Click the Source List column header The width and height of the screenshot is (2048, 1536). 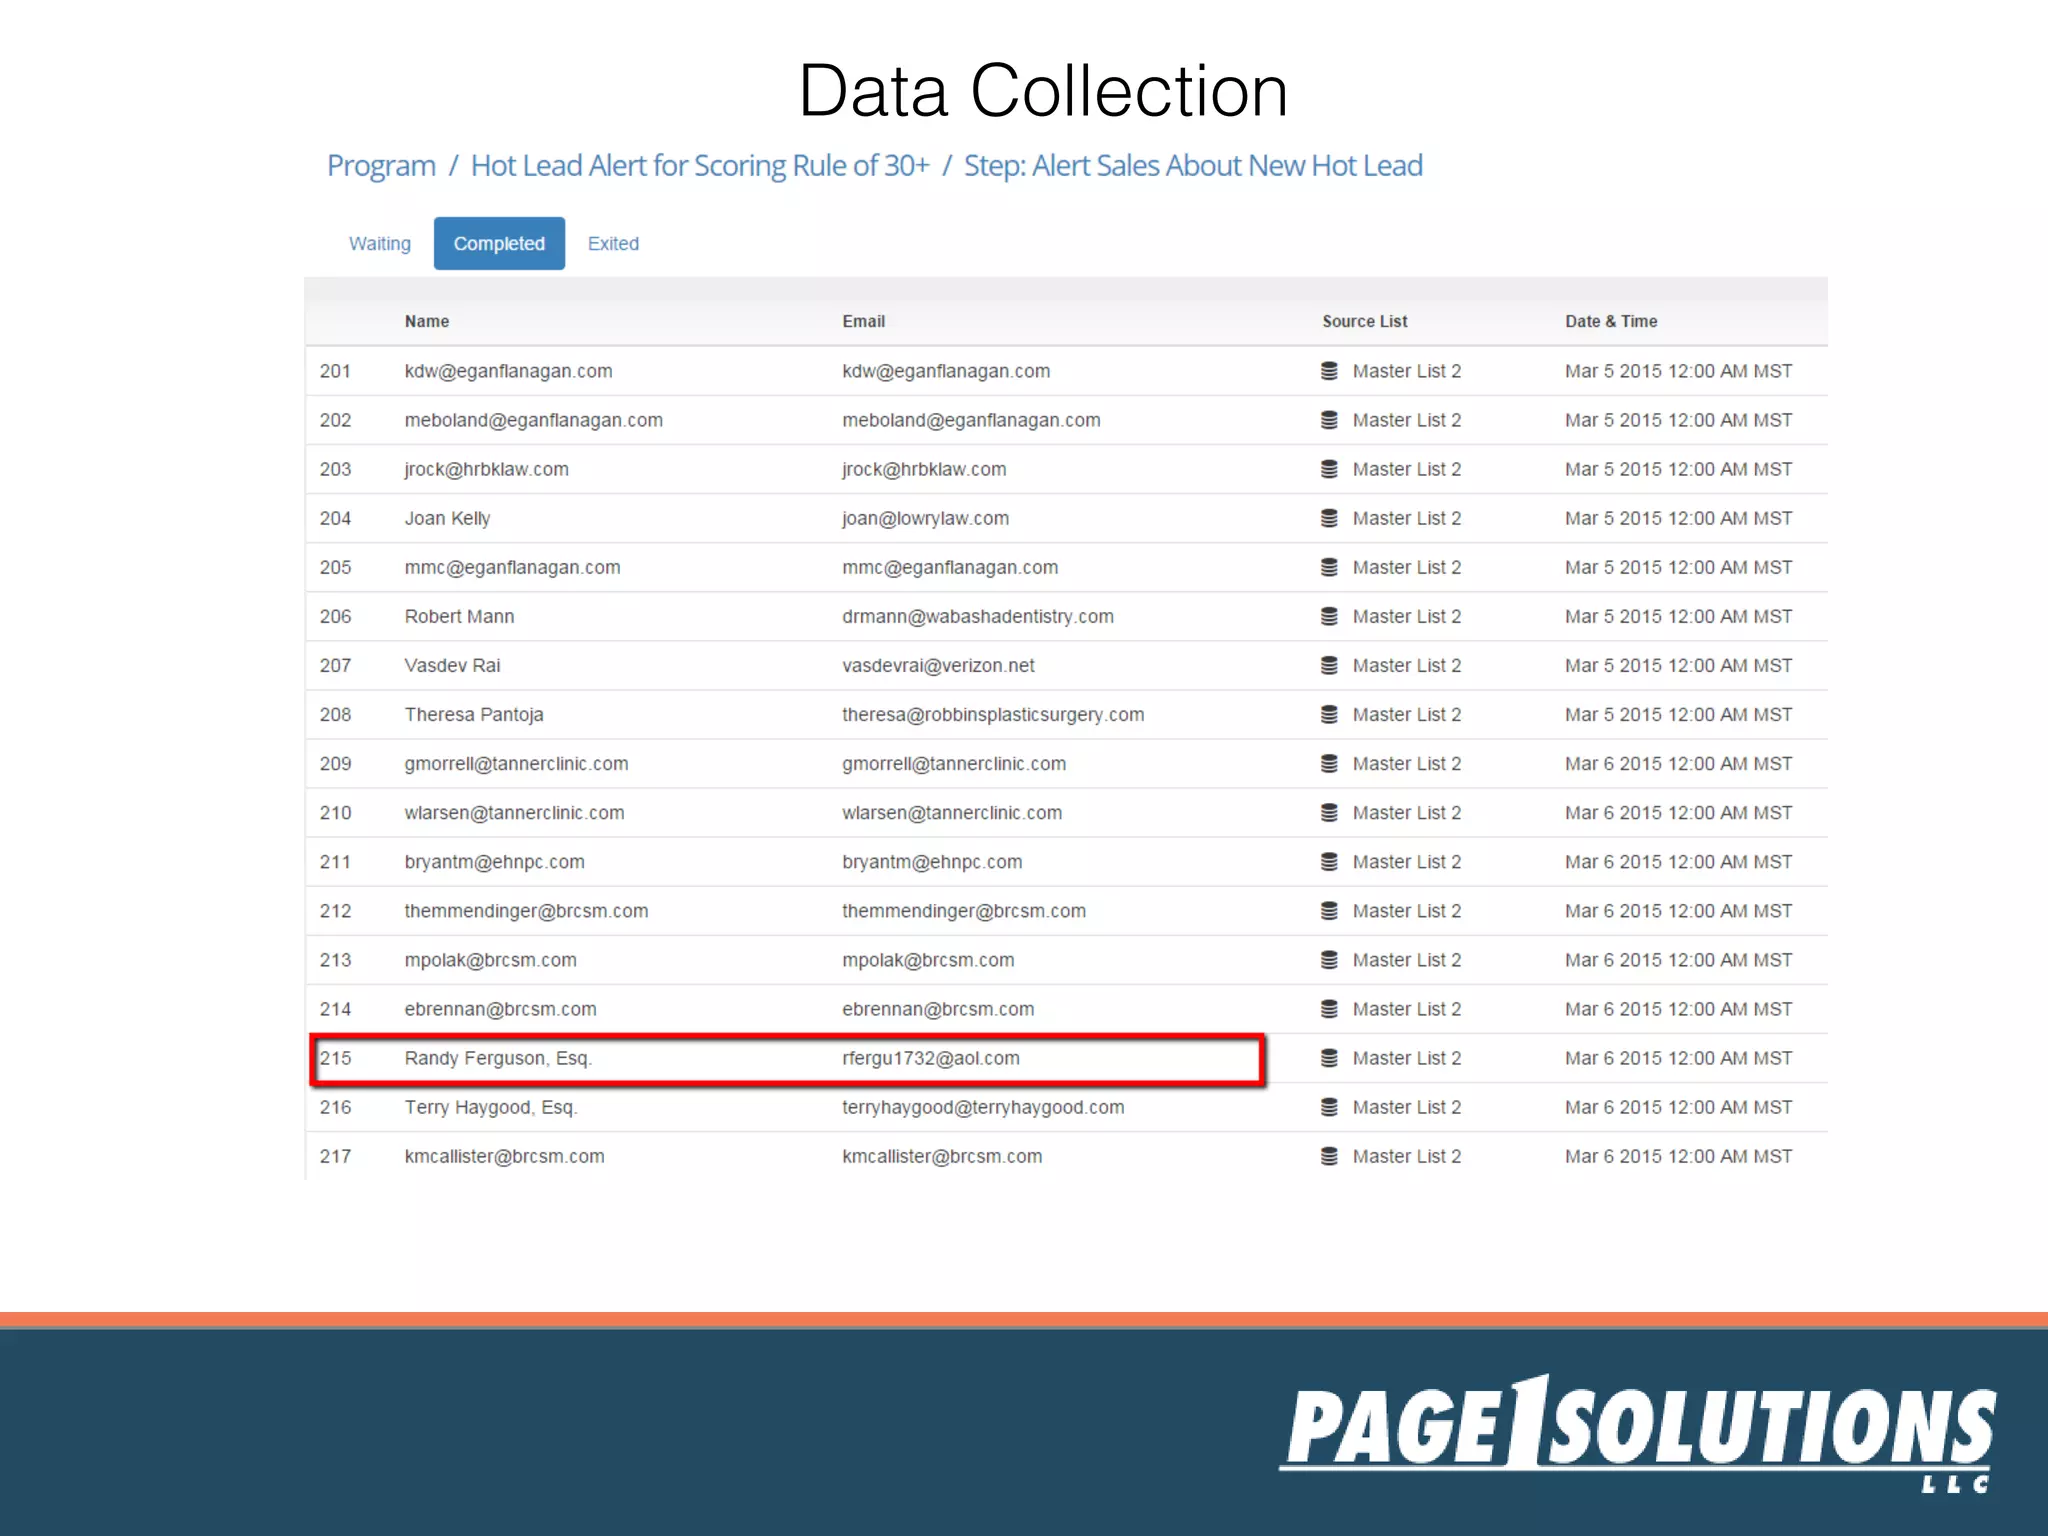tap(1365, 321)
